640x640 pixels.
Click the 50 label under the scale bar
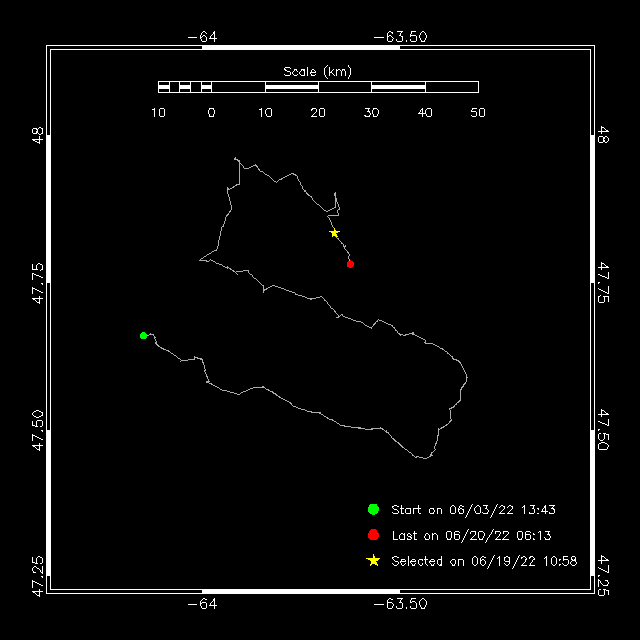coord(478,113)
